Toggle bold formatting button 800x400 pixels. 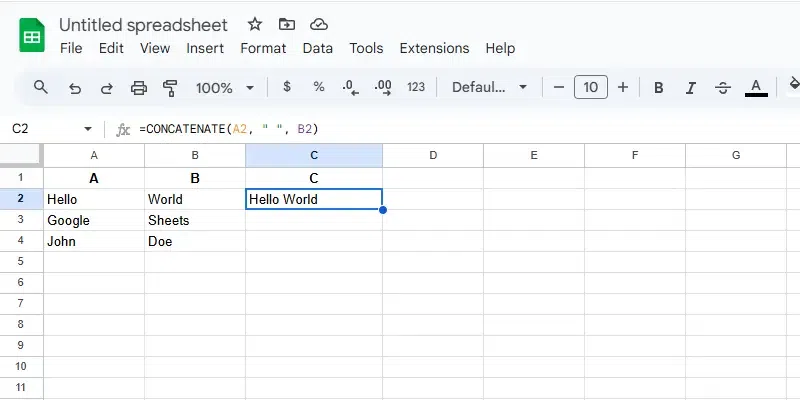point(659,87)
